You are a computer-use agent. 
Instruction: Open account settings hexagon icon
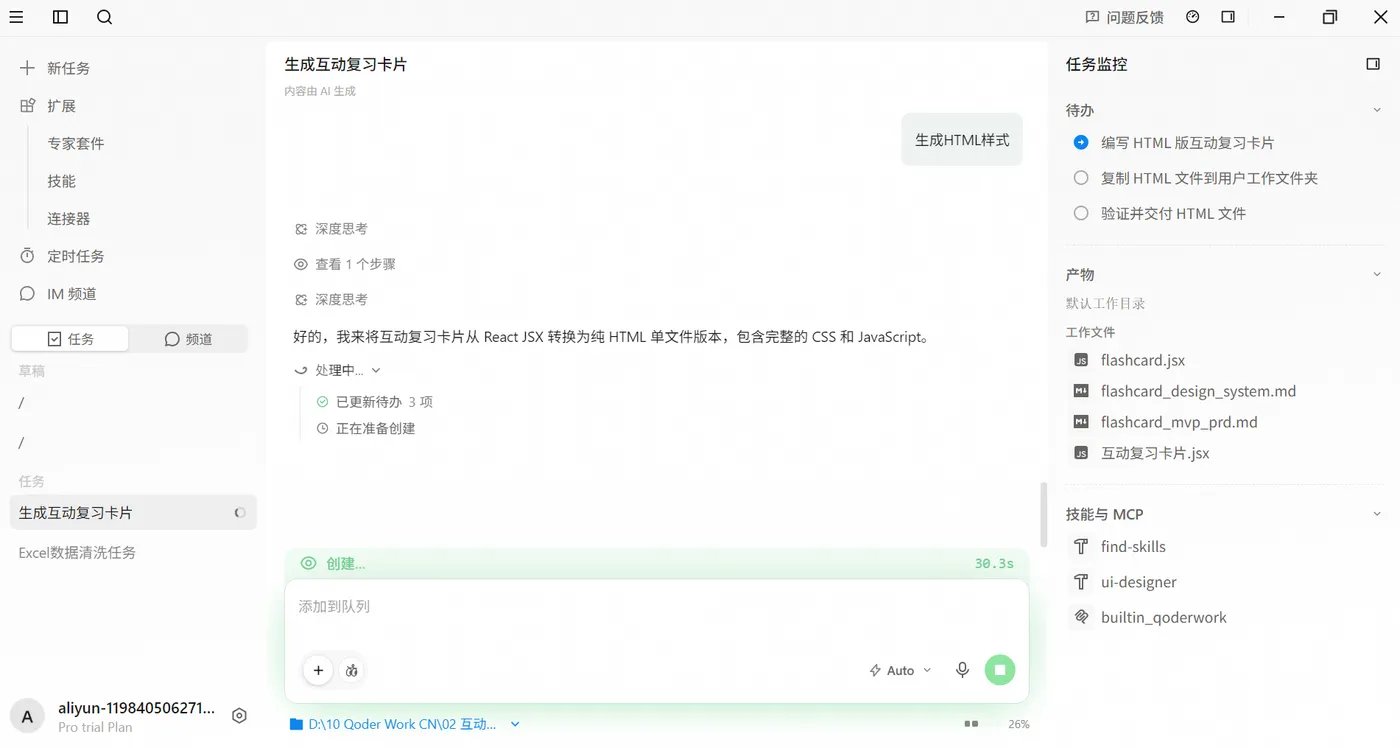click(239, 715)
